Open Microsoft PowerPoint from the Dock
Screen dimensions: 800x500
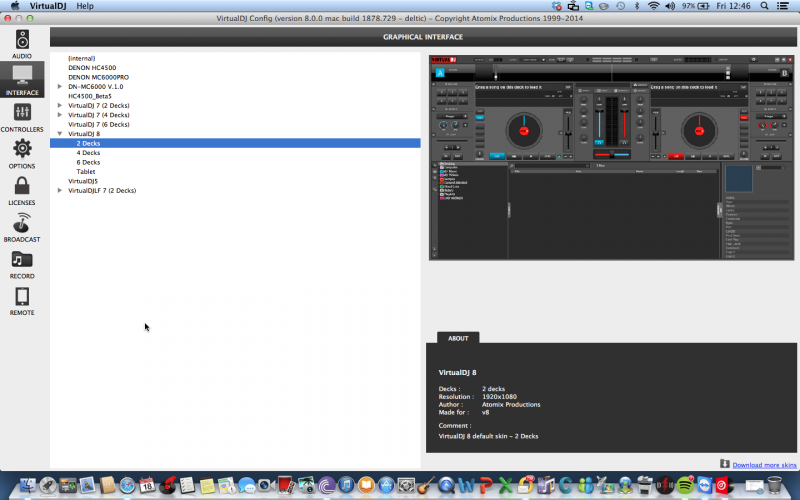tap(486, 485)
